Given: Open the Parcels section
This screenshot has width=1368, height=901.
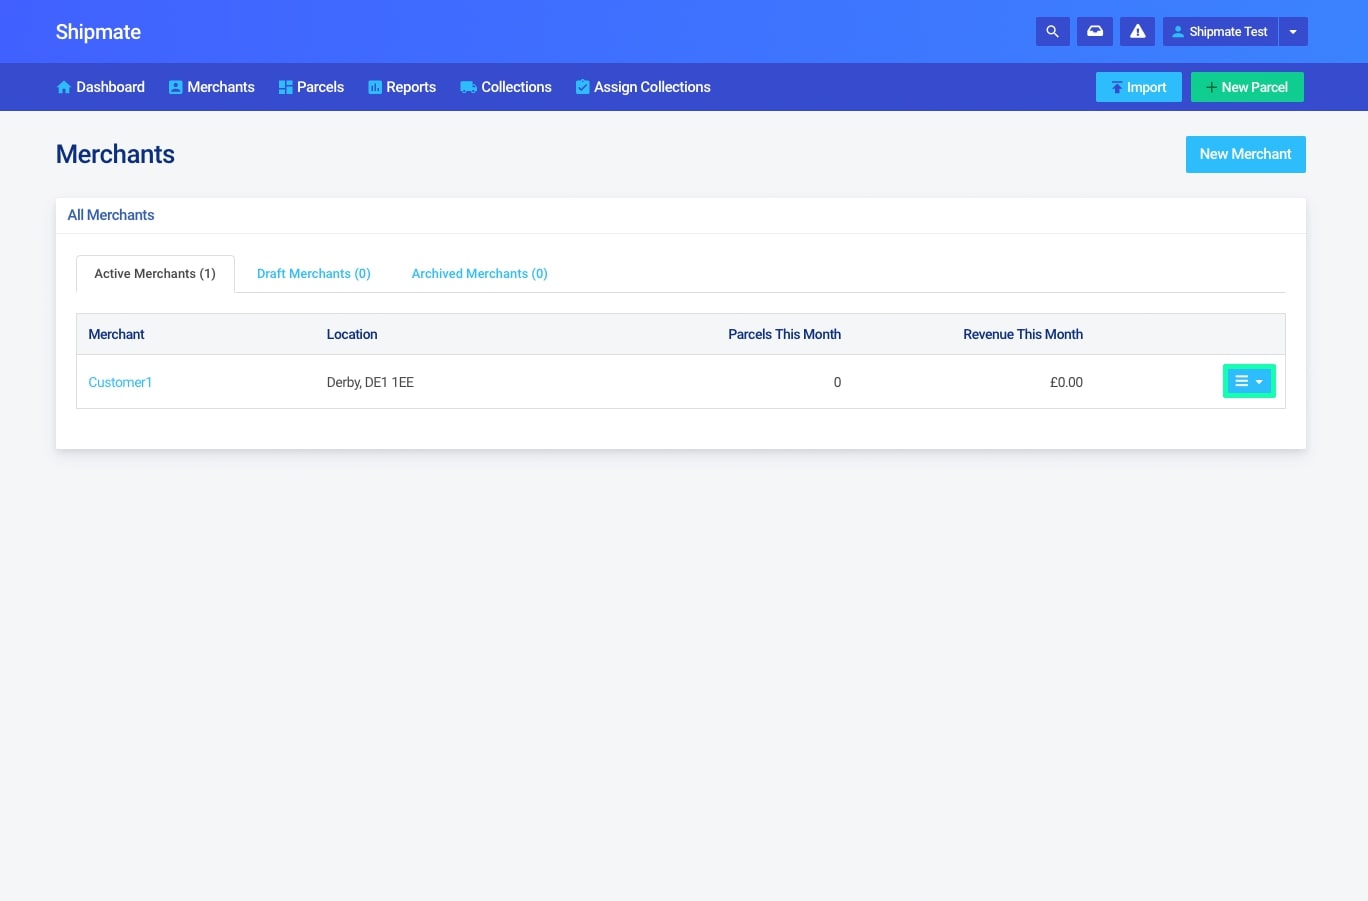Looking at the screenshot, I should click(x=311, y=87).
